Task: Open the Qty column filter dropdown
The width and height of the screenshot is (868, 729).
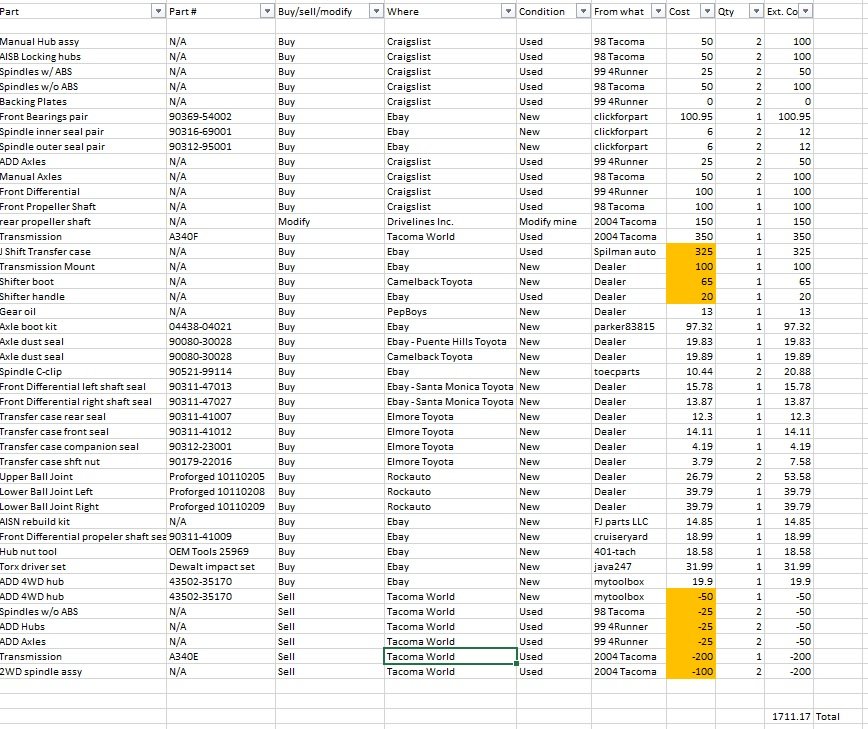Action: [756, 11]
